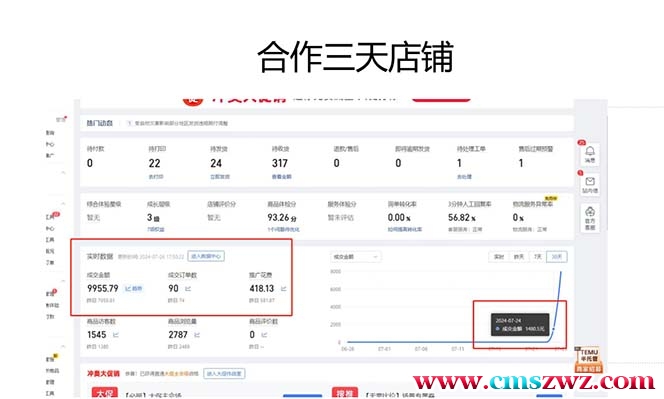The width and height of the screenshot is (664, 399).
Task: Click 3分钟人工回复率 value 56.82
Action: click(x=462, y=218)
